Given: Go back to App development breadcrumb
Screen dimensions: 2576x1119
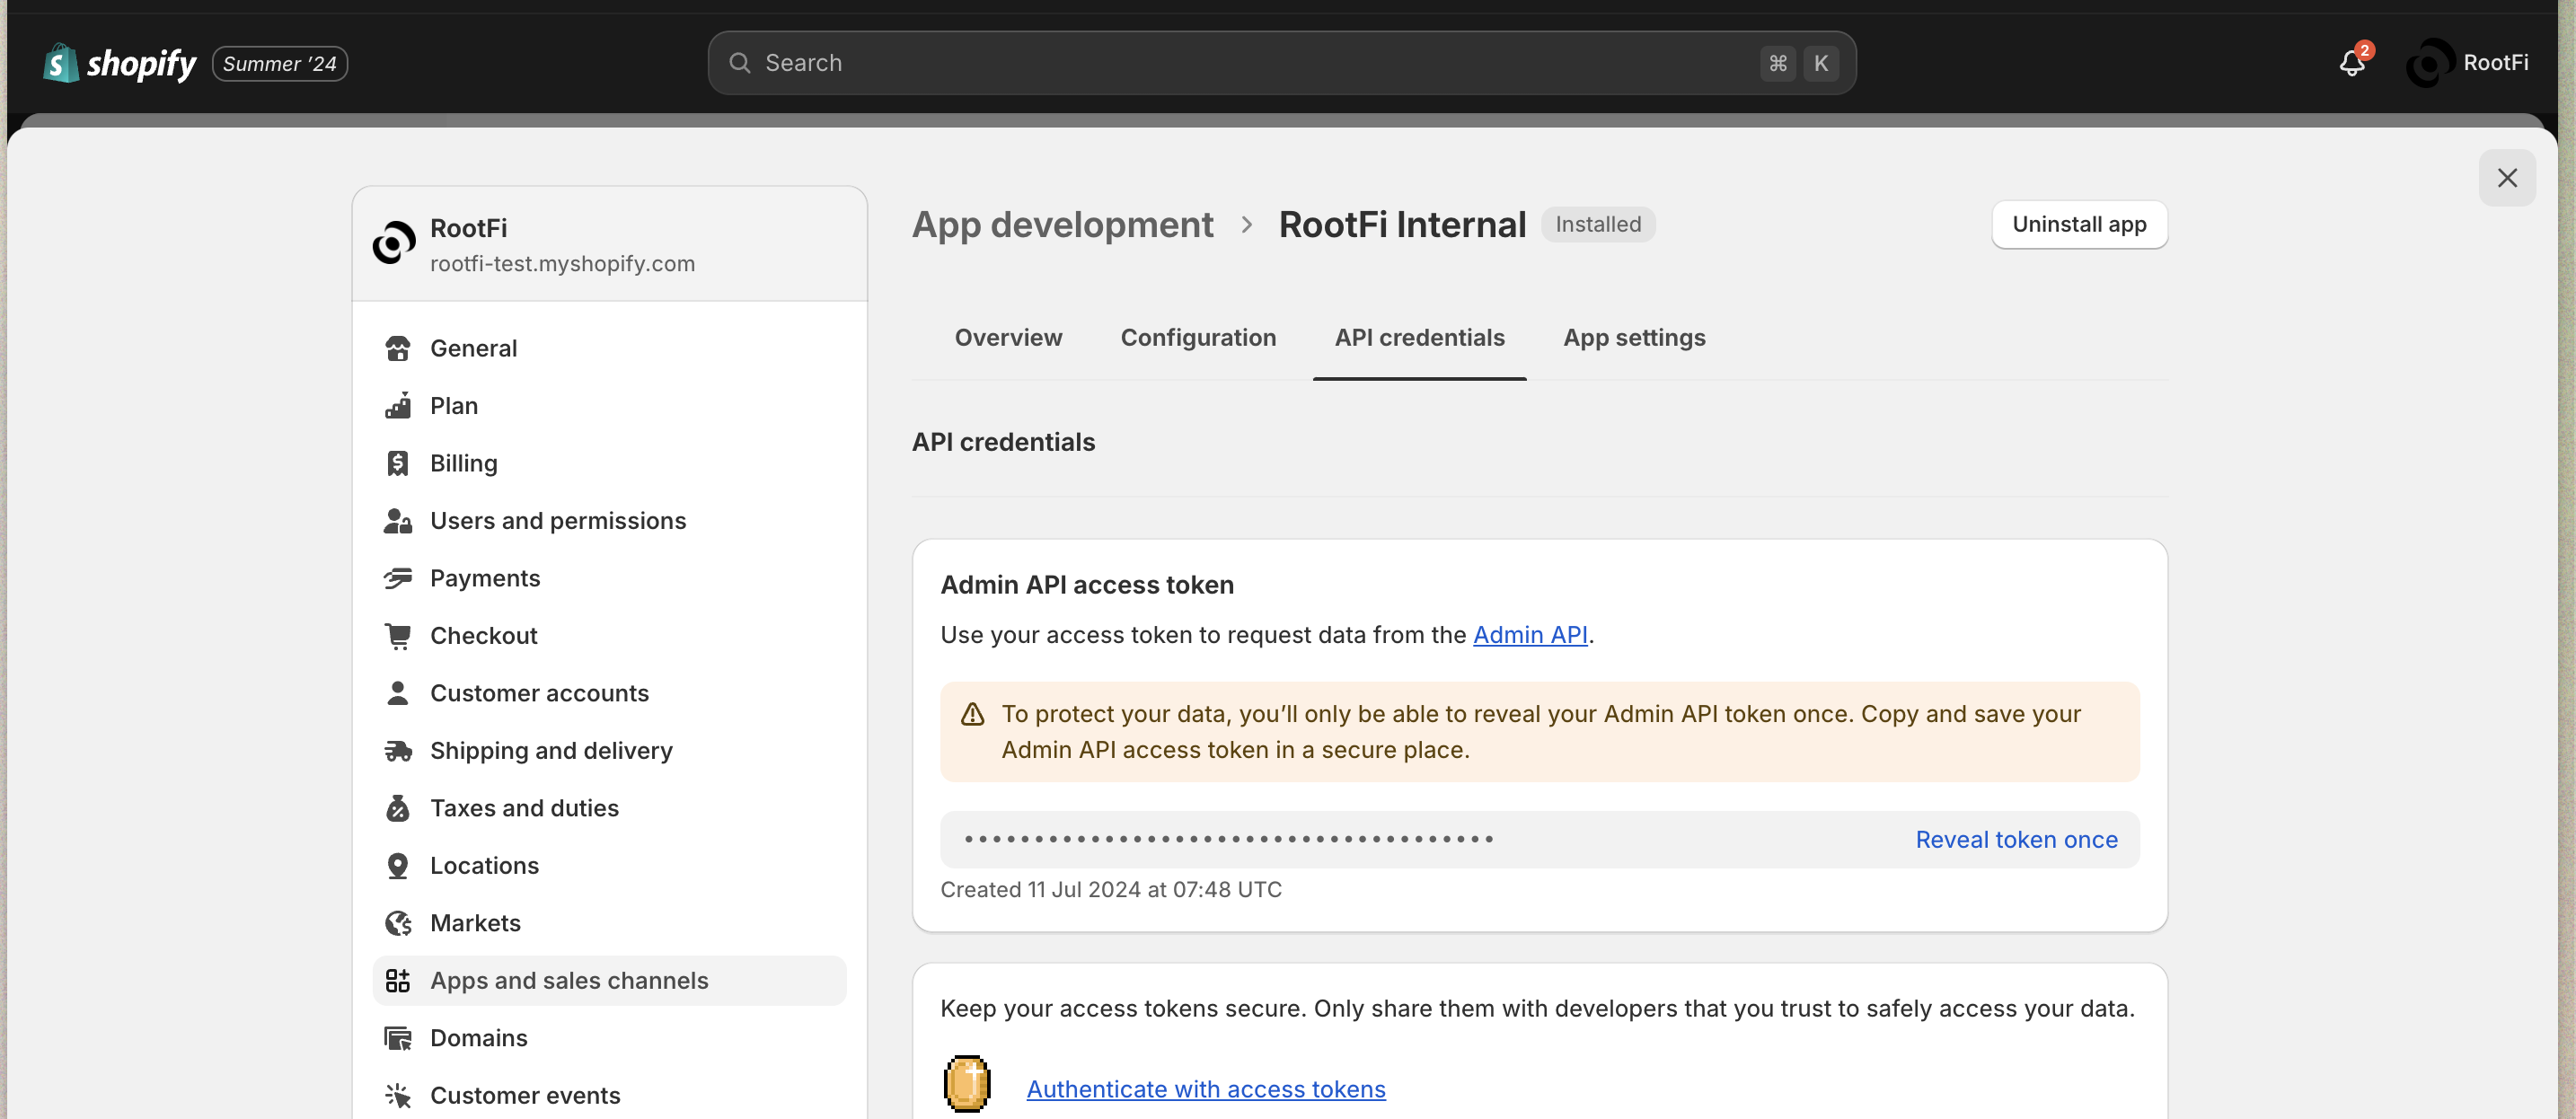Looking at the screenshot, I should tap(1062, 225).
